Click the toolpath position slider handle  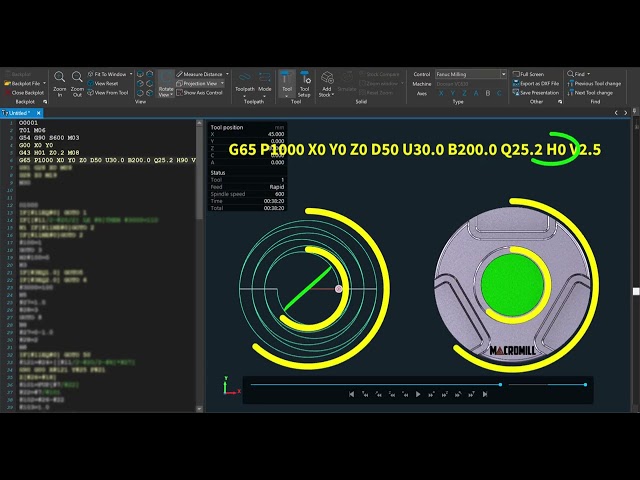(x=500, y=384)
